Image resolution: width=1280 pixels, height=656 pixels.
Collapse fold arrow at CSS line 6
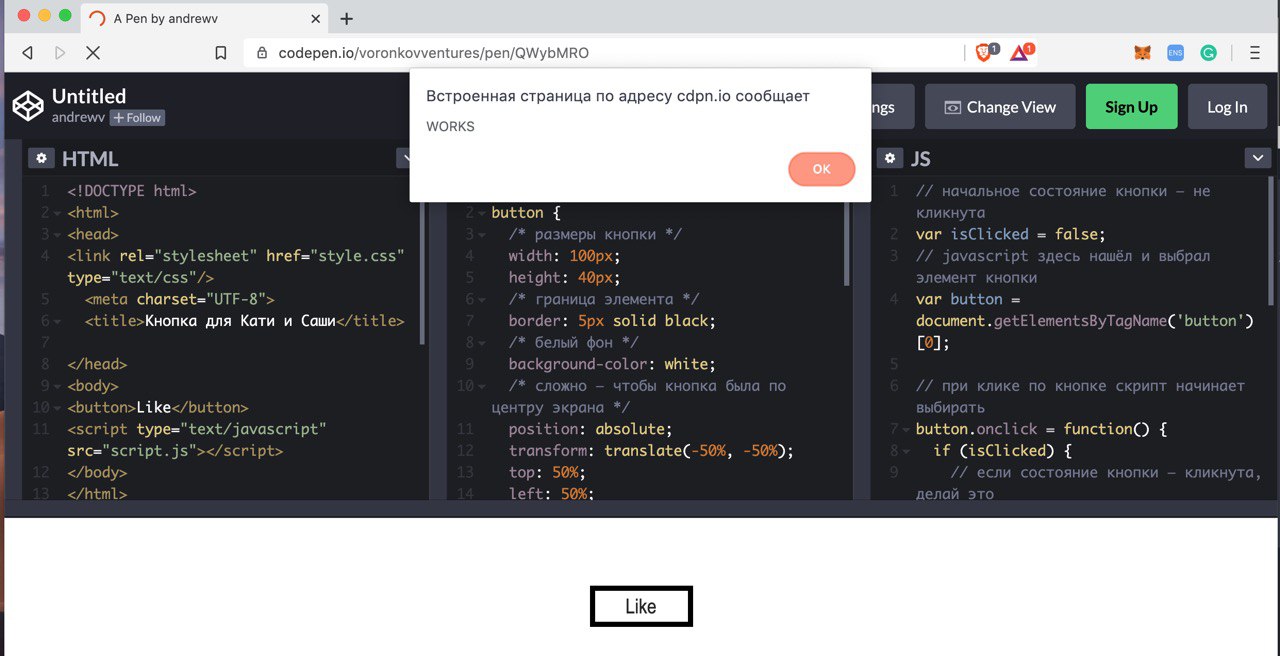click(482, 300)
